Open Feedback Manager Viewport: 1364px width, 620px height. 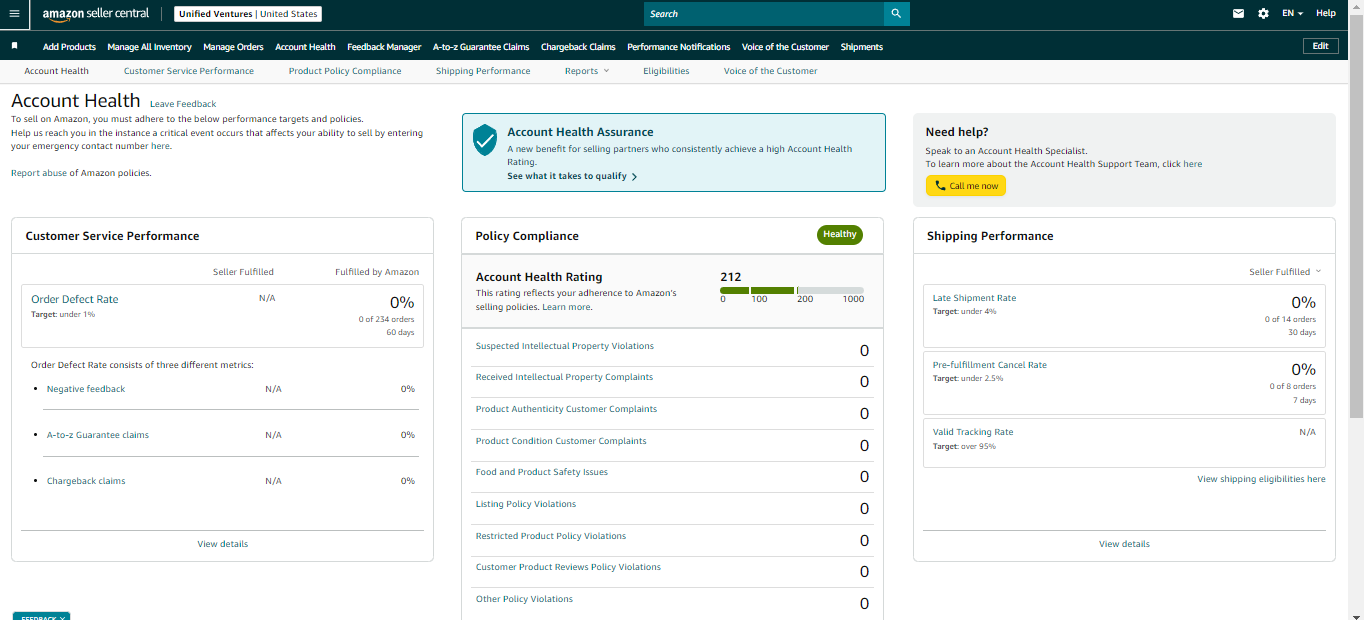point(384,47)
